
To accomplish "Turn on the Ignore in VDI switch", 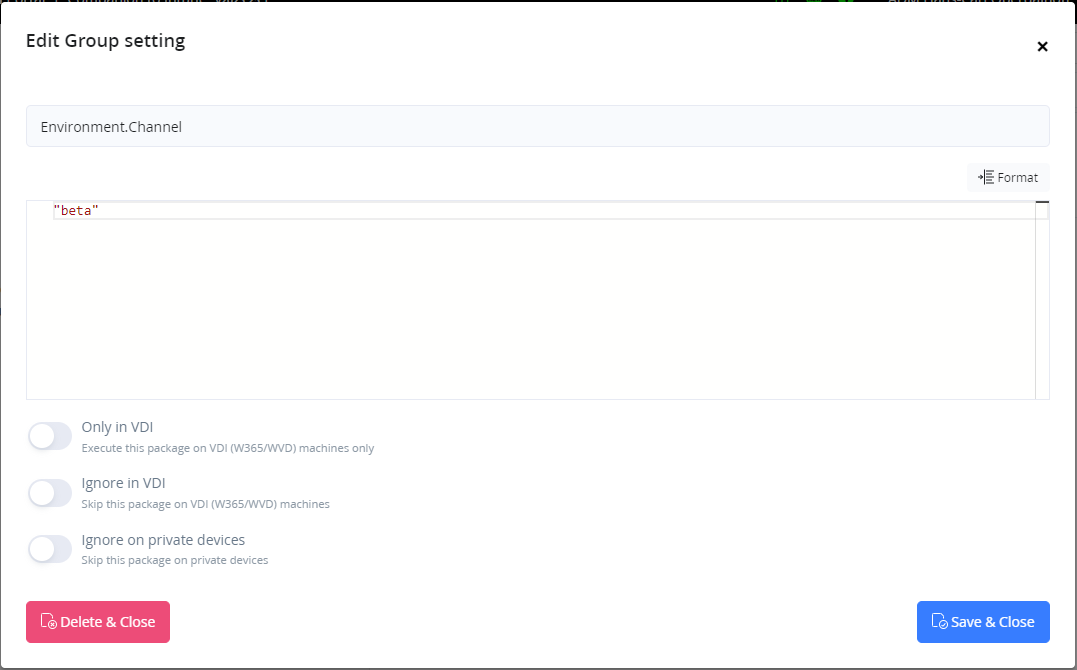I will (x=50, y=492).
